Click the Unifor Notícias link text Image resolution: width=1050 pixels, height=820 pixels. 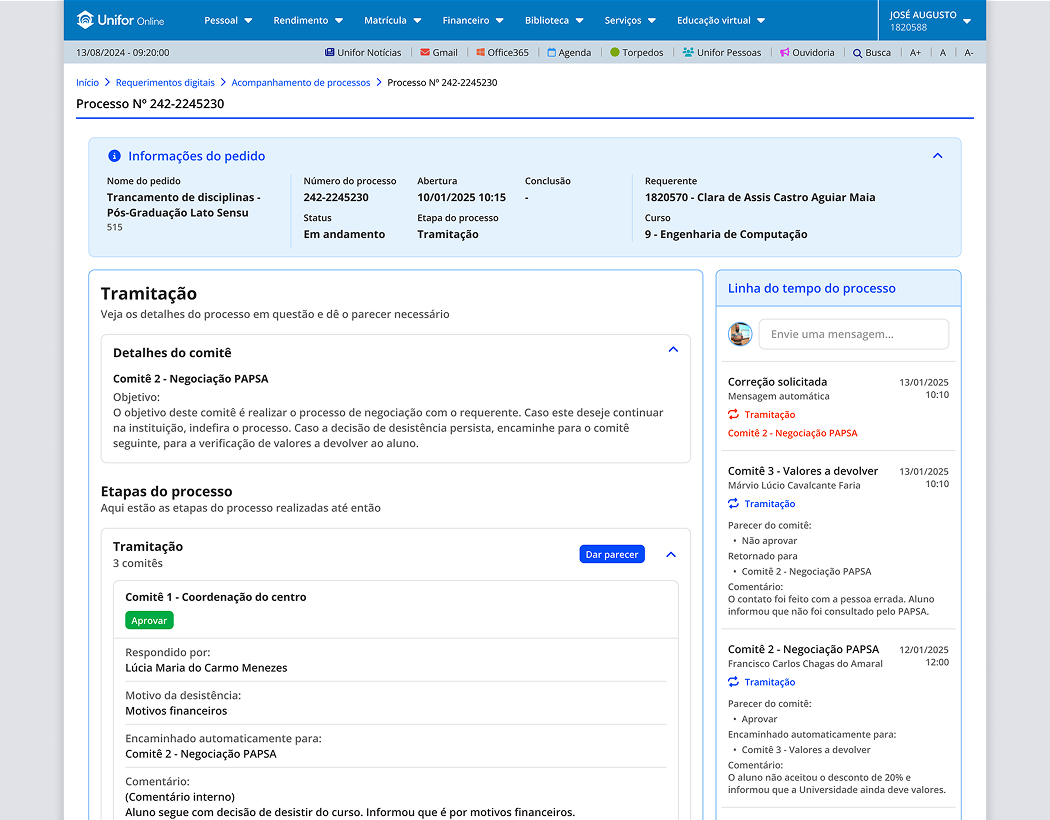[x=369, y=52]
